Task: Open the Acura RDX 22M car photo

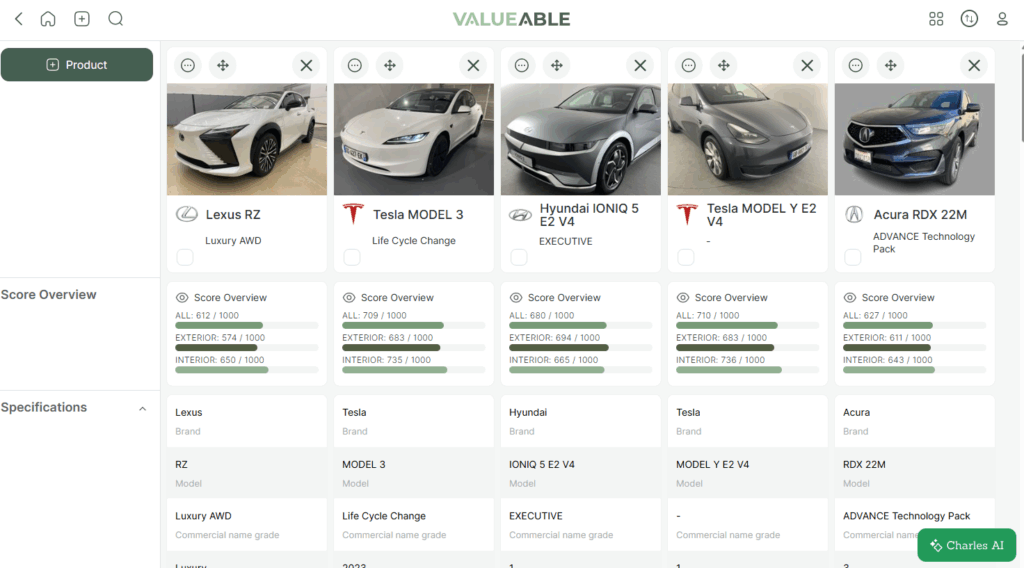Action: (x=914, y=139)
